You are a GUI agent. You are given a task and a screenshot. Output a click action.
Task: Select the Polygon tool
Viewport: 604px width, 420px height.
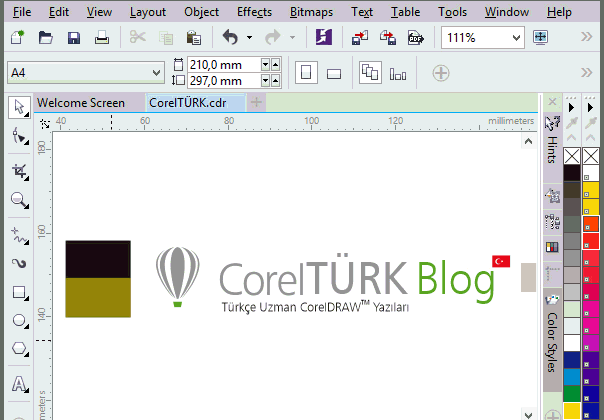(x=19, y=349)
